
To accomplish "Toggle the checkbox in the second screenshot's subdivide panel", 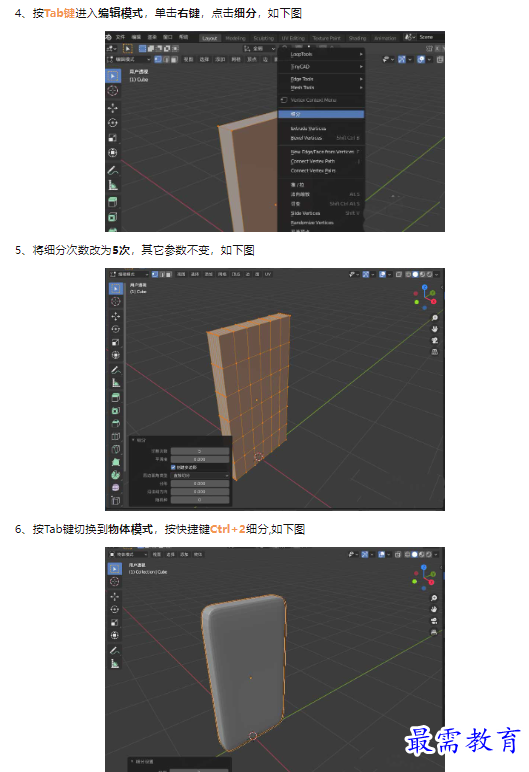I will coord(173,467).
